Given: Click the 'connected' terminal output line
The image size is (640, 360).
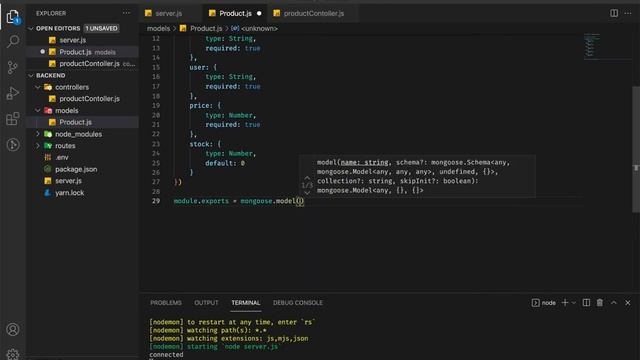Looking at the screenshot, I should click(x=166, y=354).
